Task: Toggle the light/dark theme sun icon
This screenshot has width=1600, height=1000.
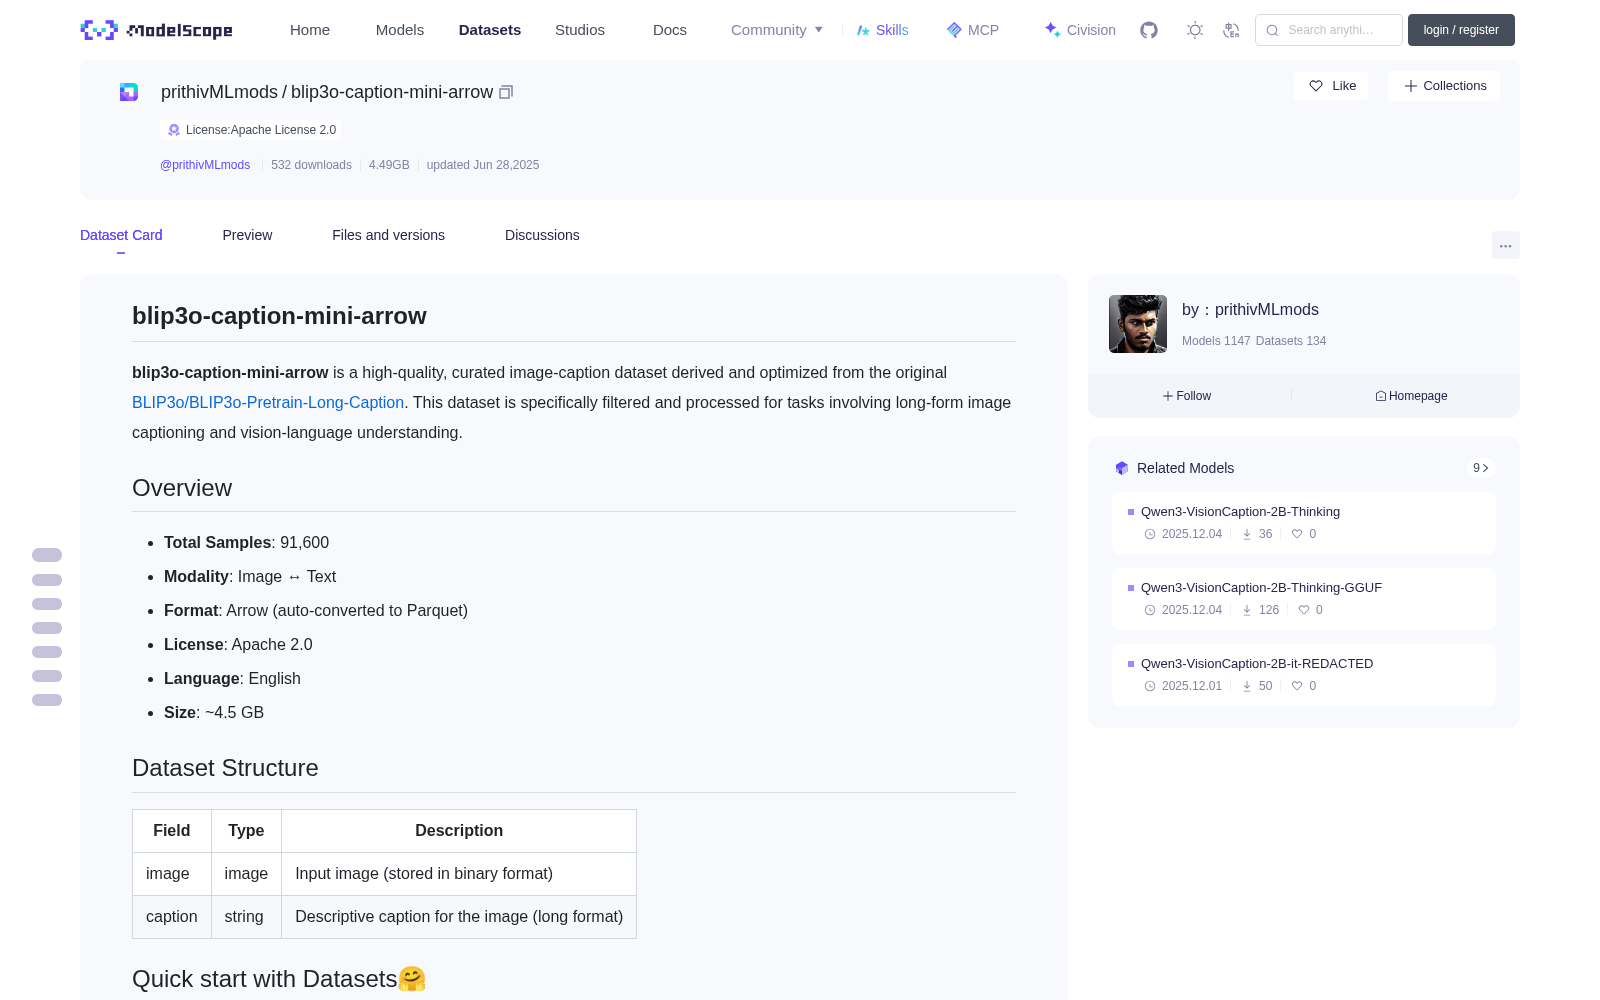Action: pyautogui.click(x=1195, y=30)
